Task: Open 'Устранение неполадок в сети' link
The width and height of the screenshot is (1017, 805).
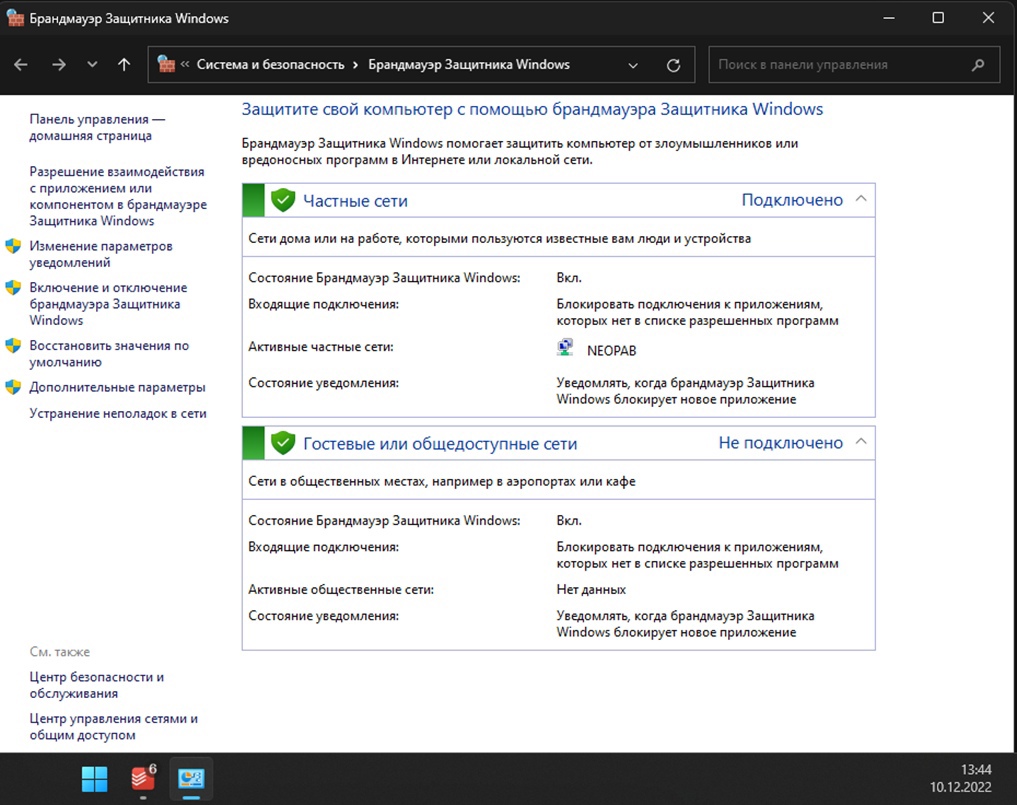Action: (118, 413)
